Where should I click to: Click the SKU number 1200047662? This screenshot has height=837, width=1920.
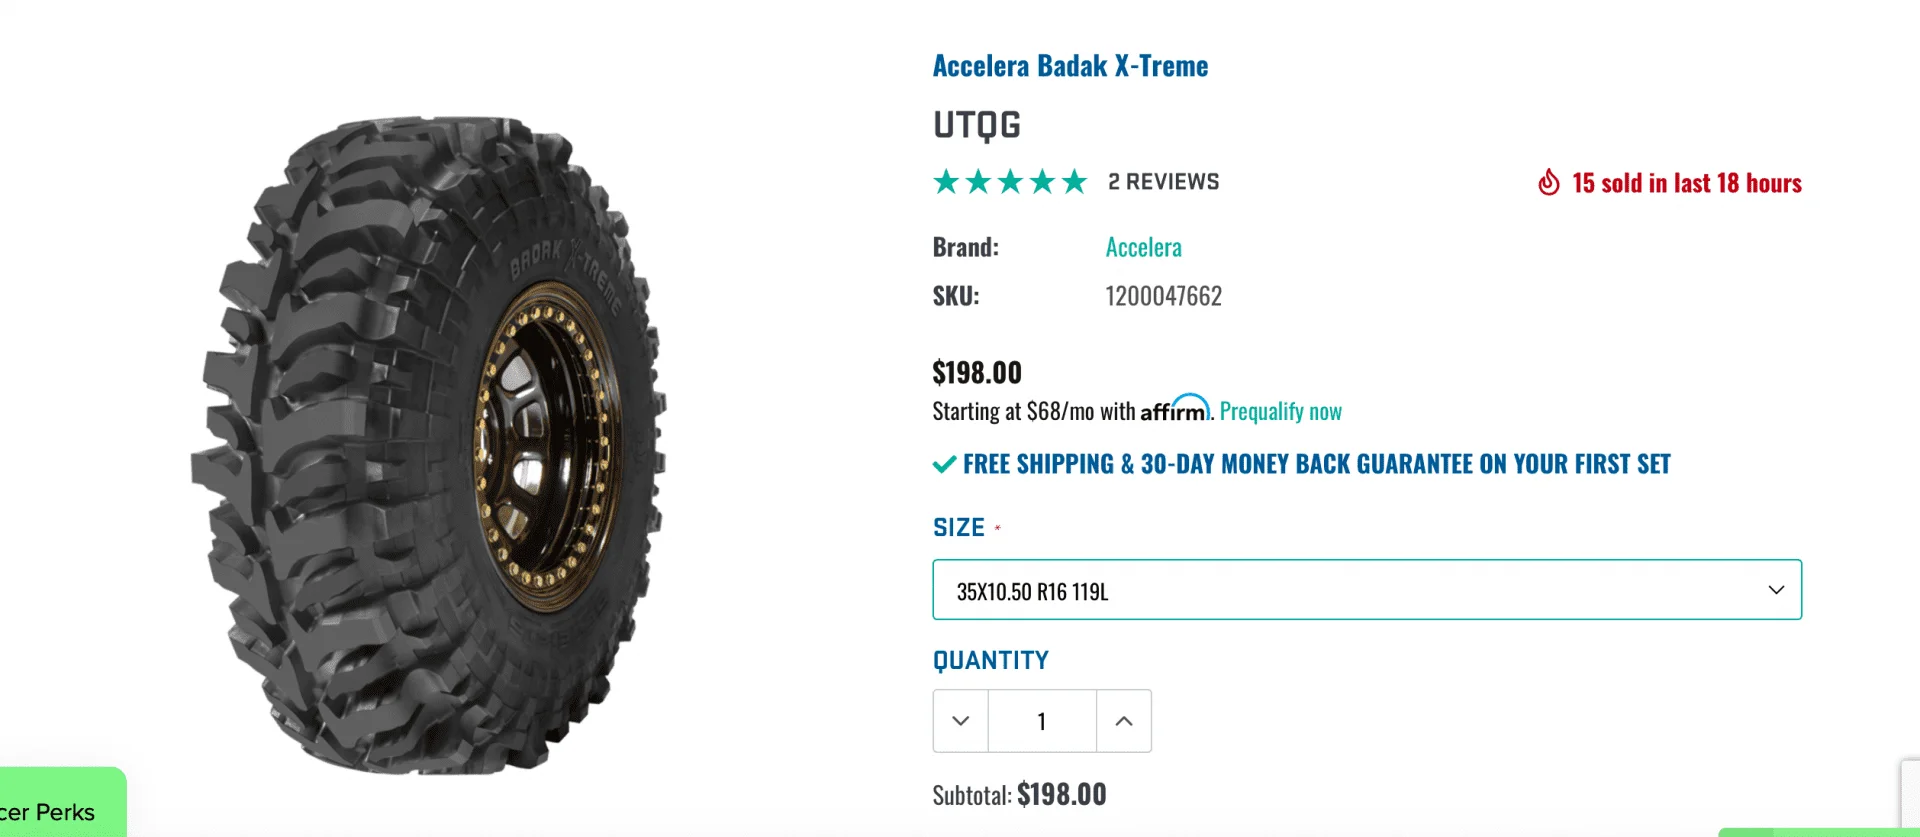tap(1163, 296)
